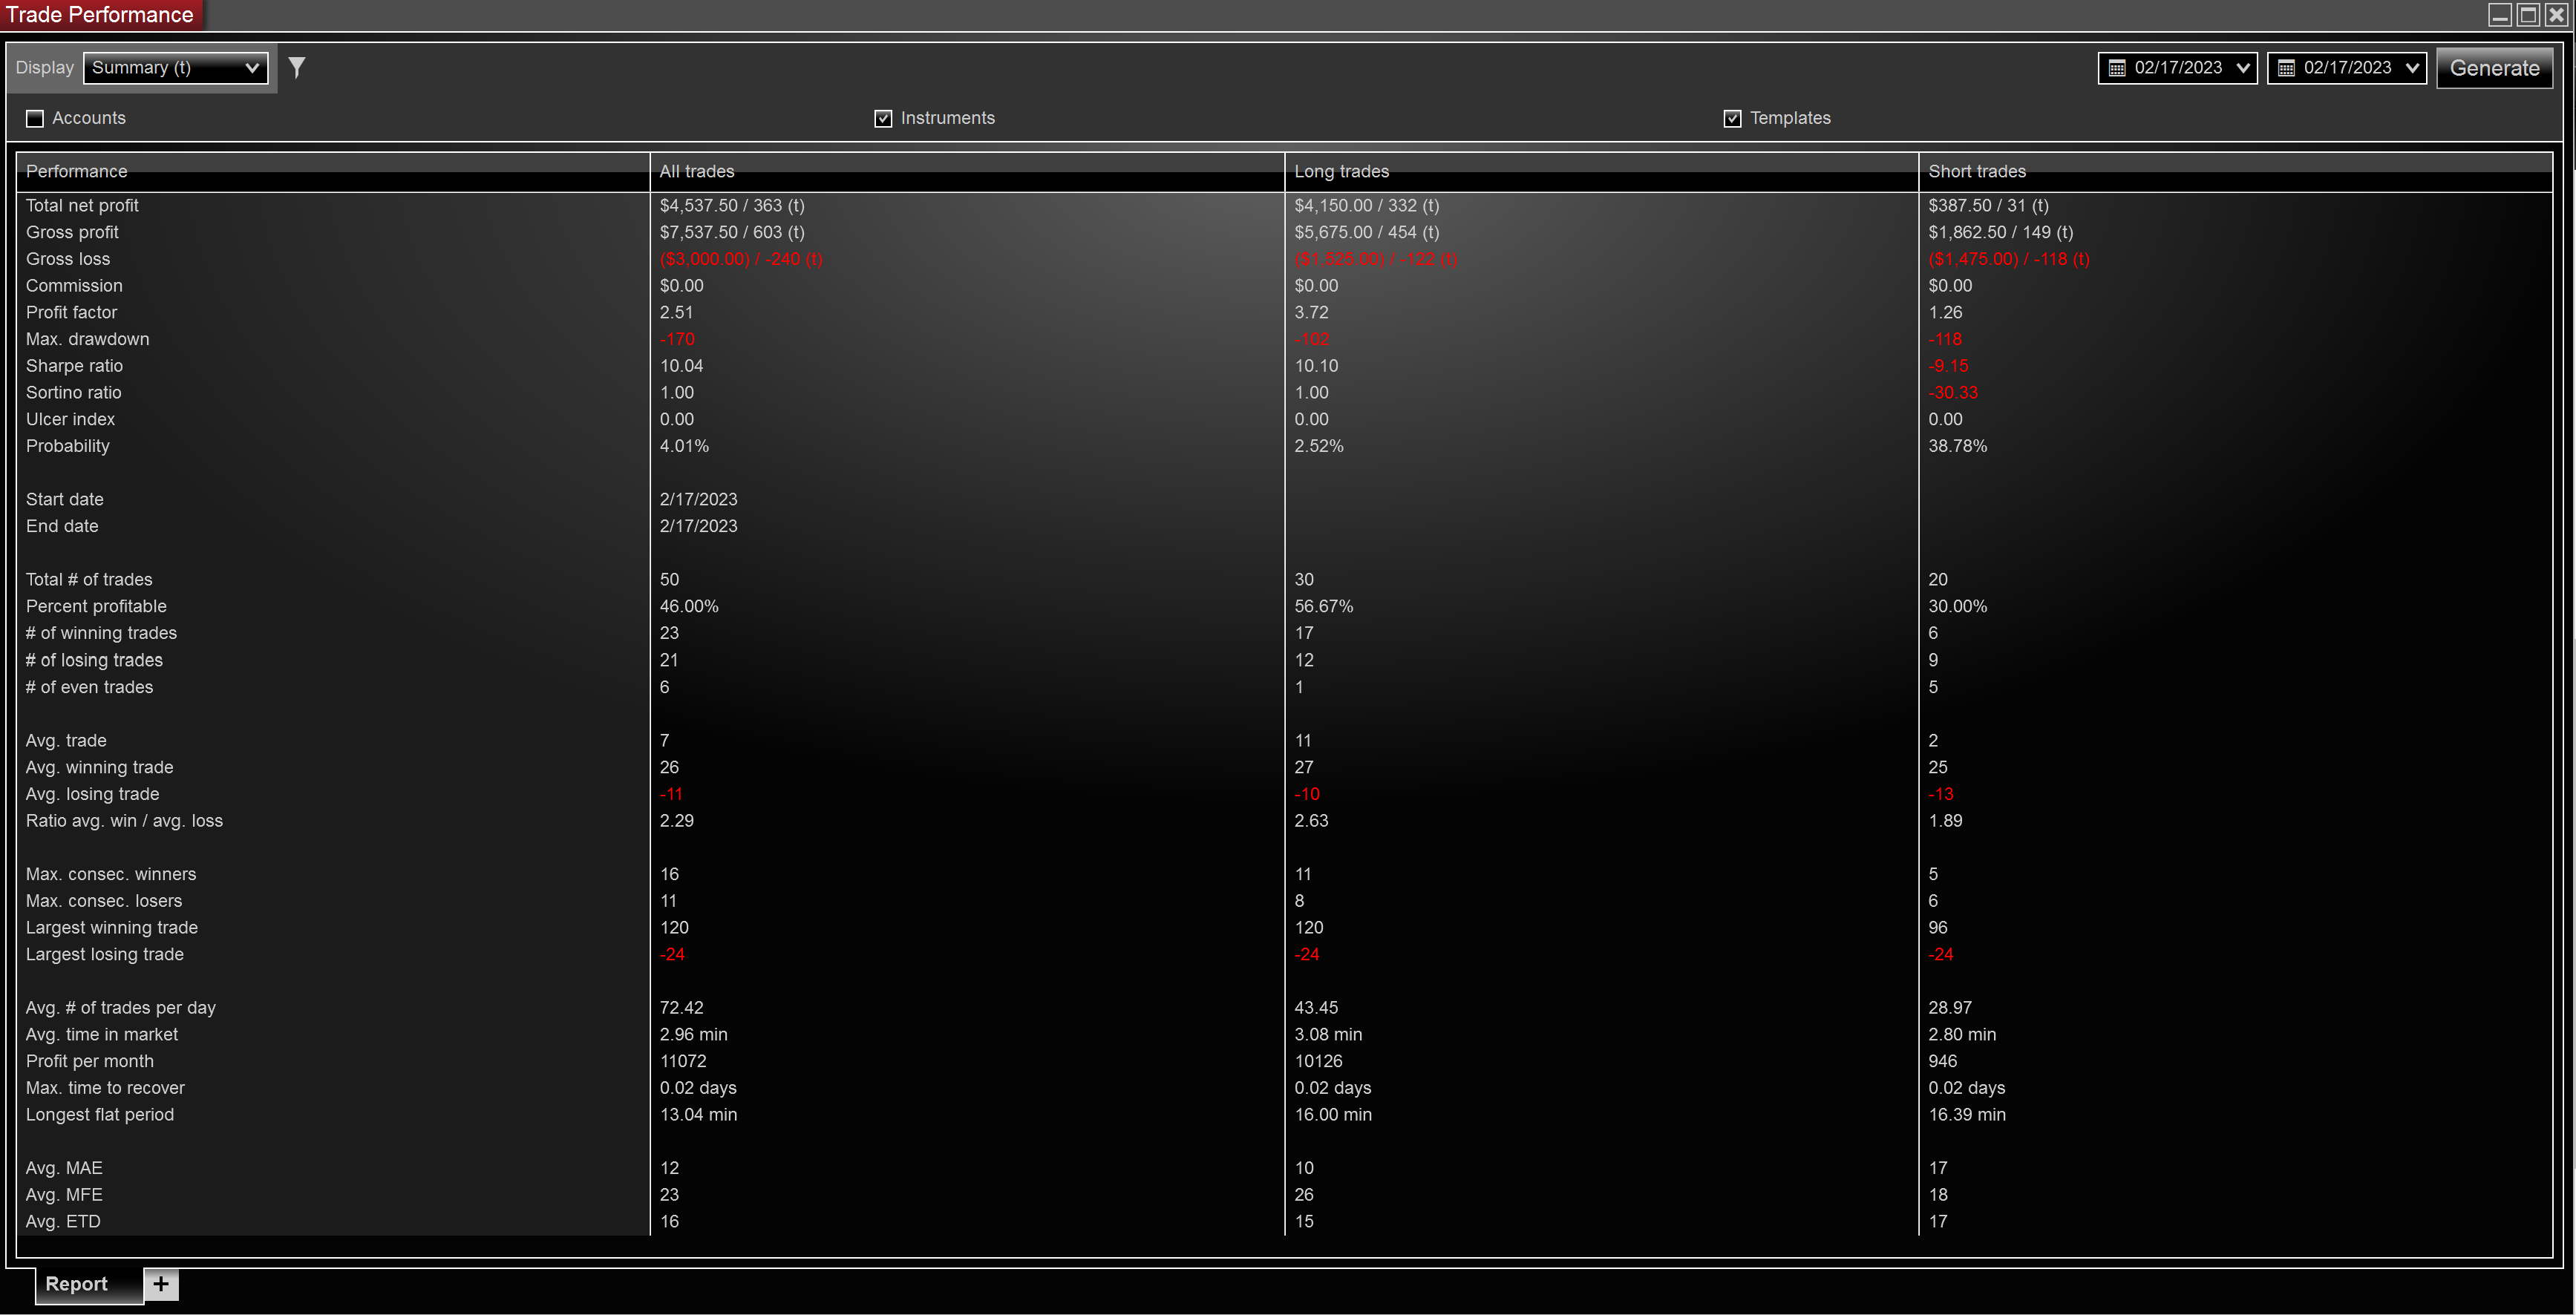Click All trades net profit $4,537.50 value
Screen dimensions: 2576x1315
point(732,205)
